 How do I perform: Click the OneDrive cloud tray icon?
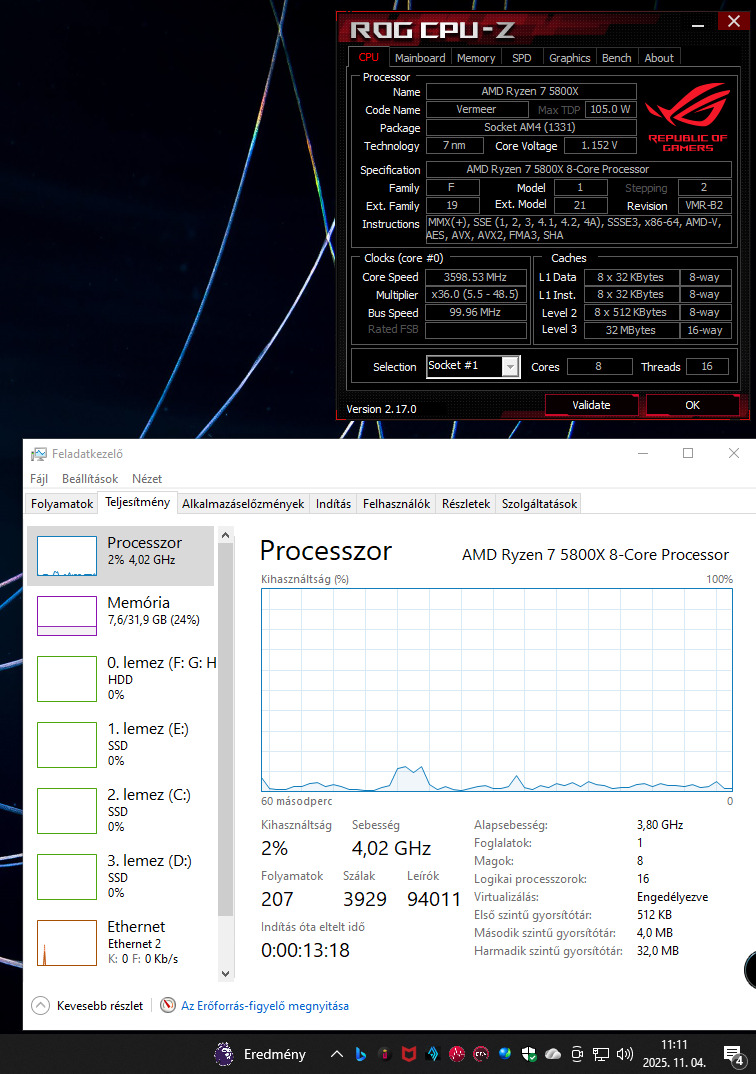click(553, 1054)
